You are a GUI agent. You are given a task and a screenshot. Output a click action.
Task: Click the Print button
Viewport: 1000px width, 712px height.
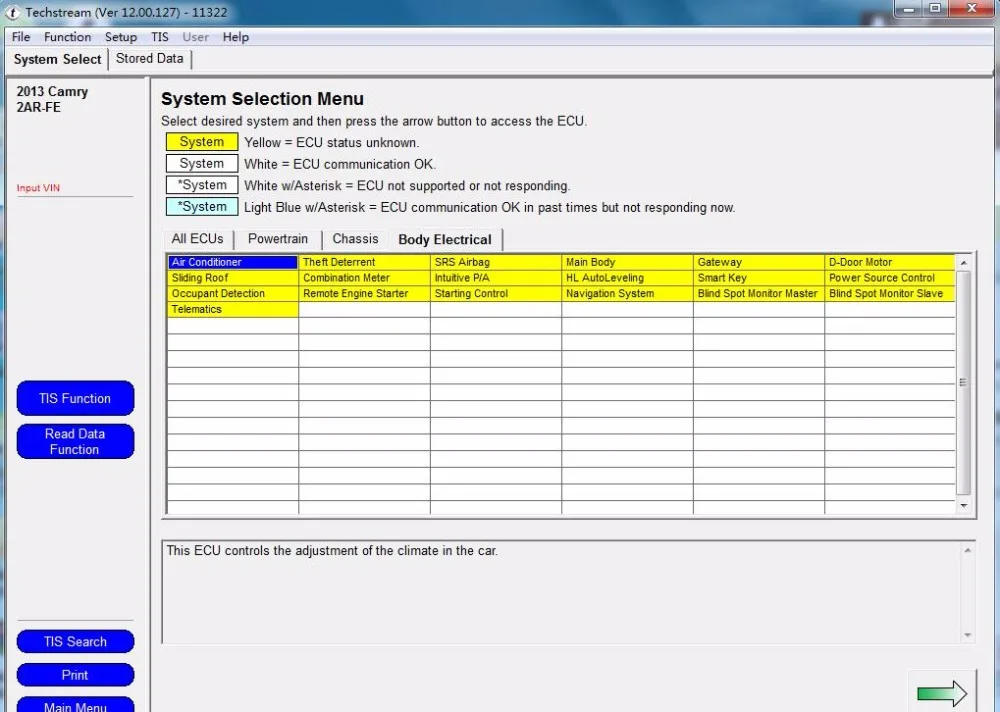(75, 675)
